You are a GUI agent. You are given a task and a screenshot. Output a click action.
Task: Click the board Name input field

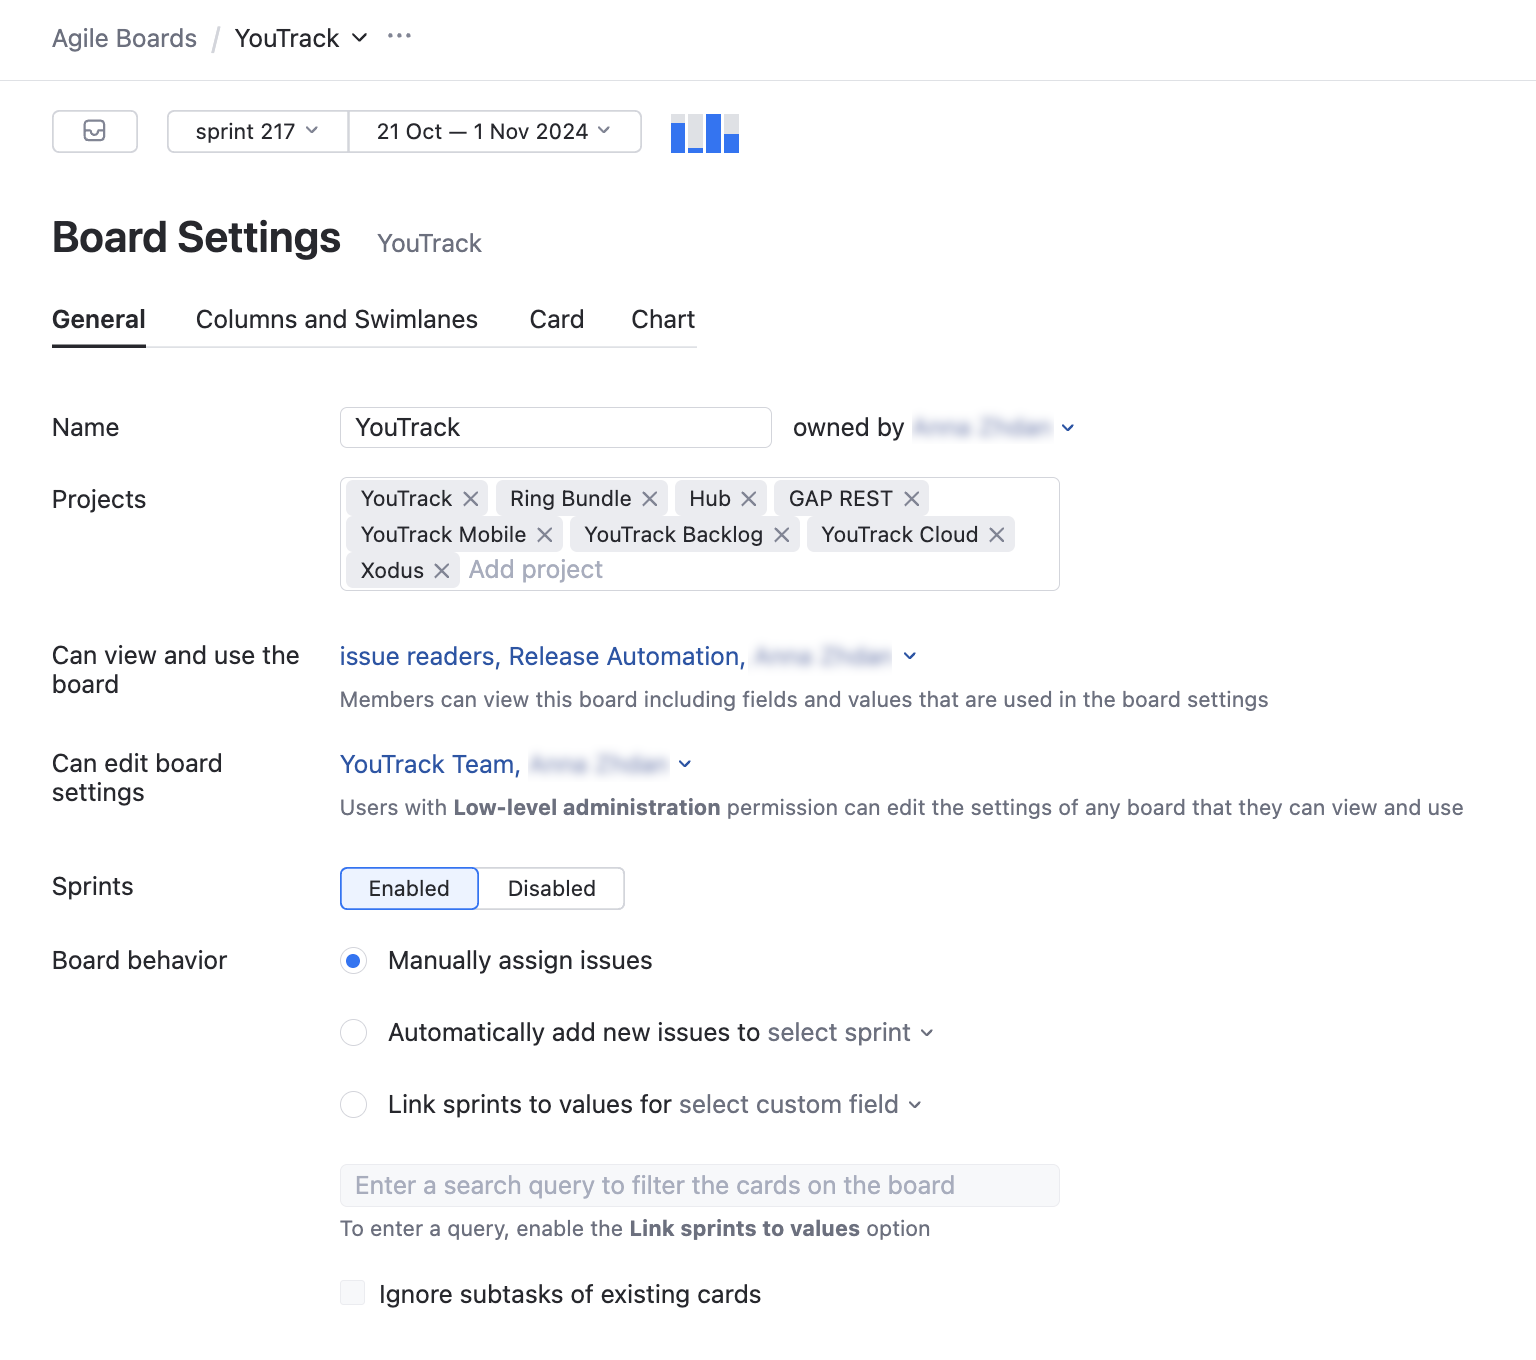point(555,428)
